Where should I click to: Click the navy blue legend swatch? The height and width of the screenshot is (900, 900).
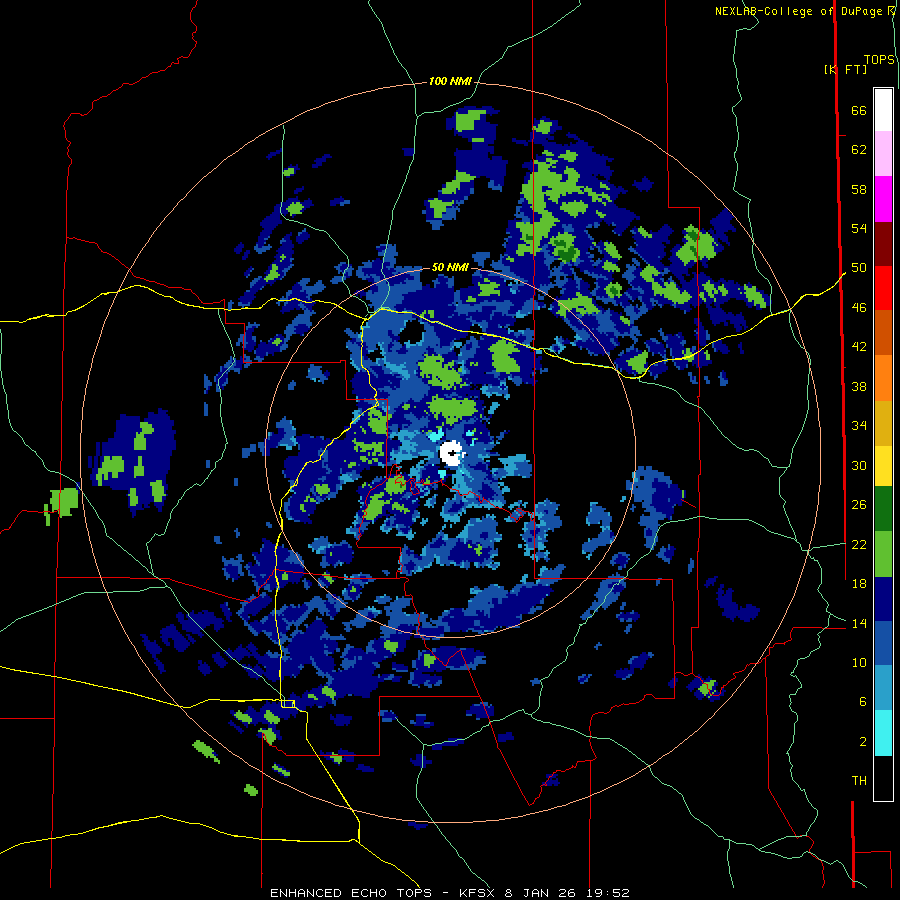coord(883,599)
